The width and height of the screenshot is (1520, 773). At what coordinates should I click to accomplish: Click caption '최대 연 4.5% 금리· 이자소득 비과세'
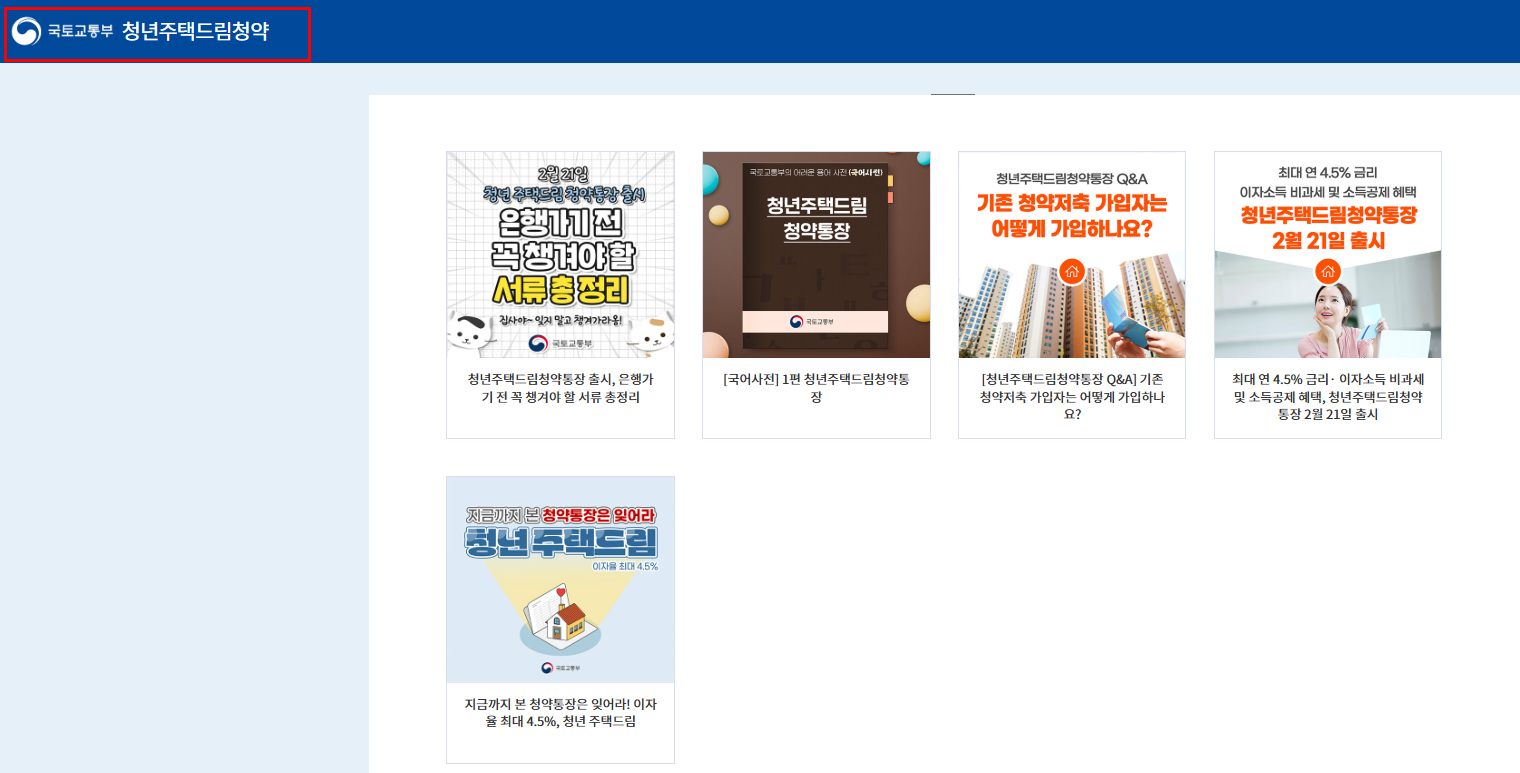(x=1328, y=396)
